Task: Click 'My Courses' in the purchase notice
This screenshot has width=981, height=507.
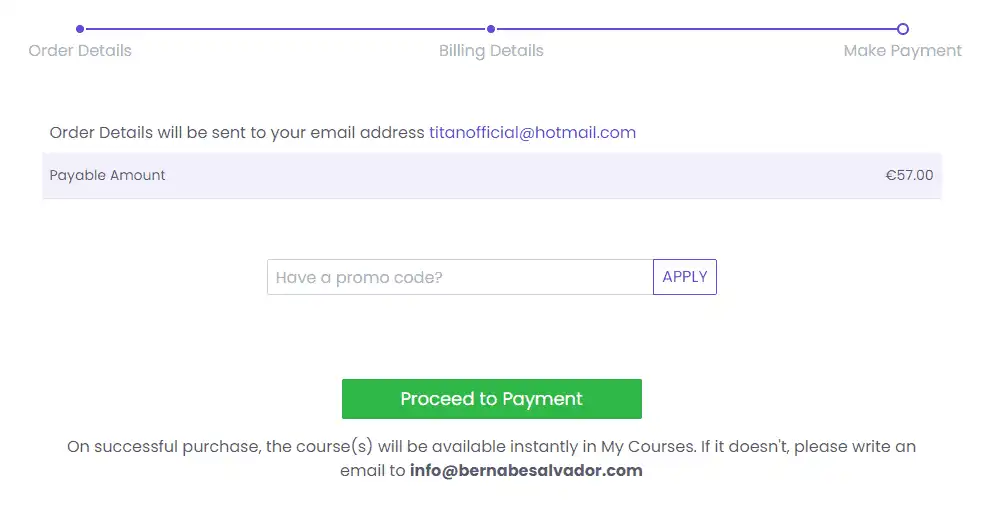Action: 646,446
